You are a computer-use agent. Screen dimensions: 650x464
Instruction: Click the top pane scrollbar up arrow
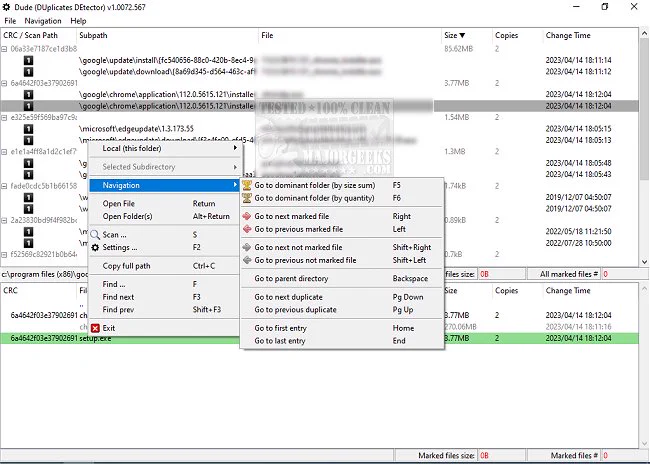(644, 33)
